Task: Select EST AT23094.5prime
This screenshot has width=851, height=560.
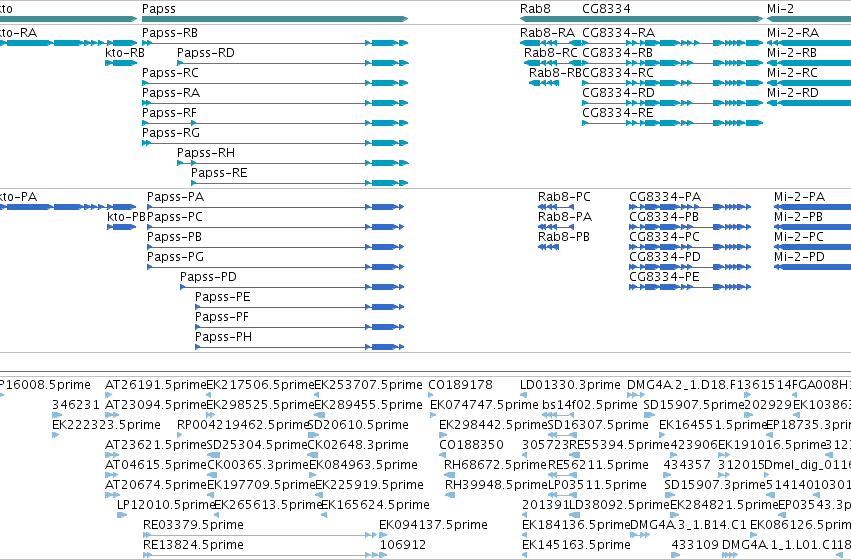Action: click(156, 405)
